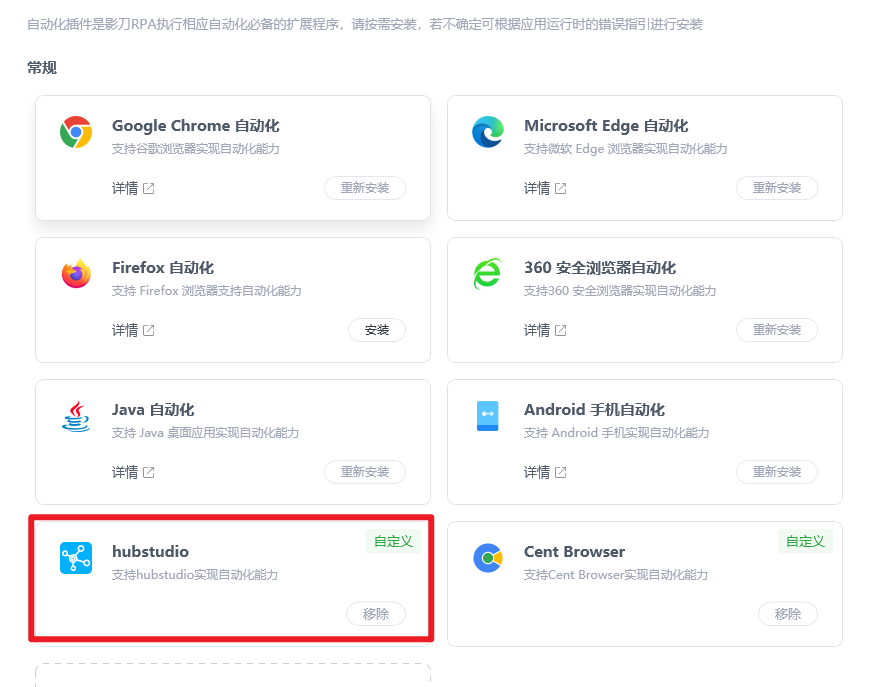The image size is (893, 687).
Task: Open 详情 link for Microsoft Edge 自动化
Action: (545, 188)
